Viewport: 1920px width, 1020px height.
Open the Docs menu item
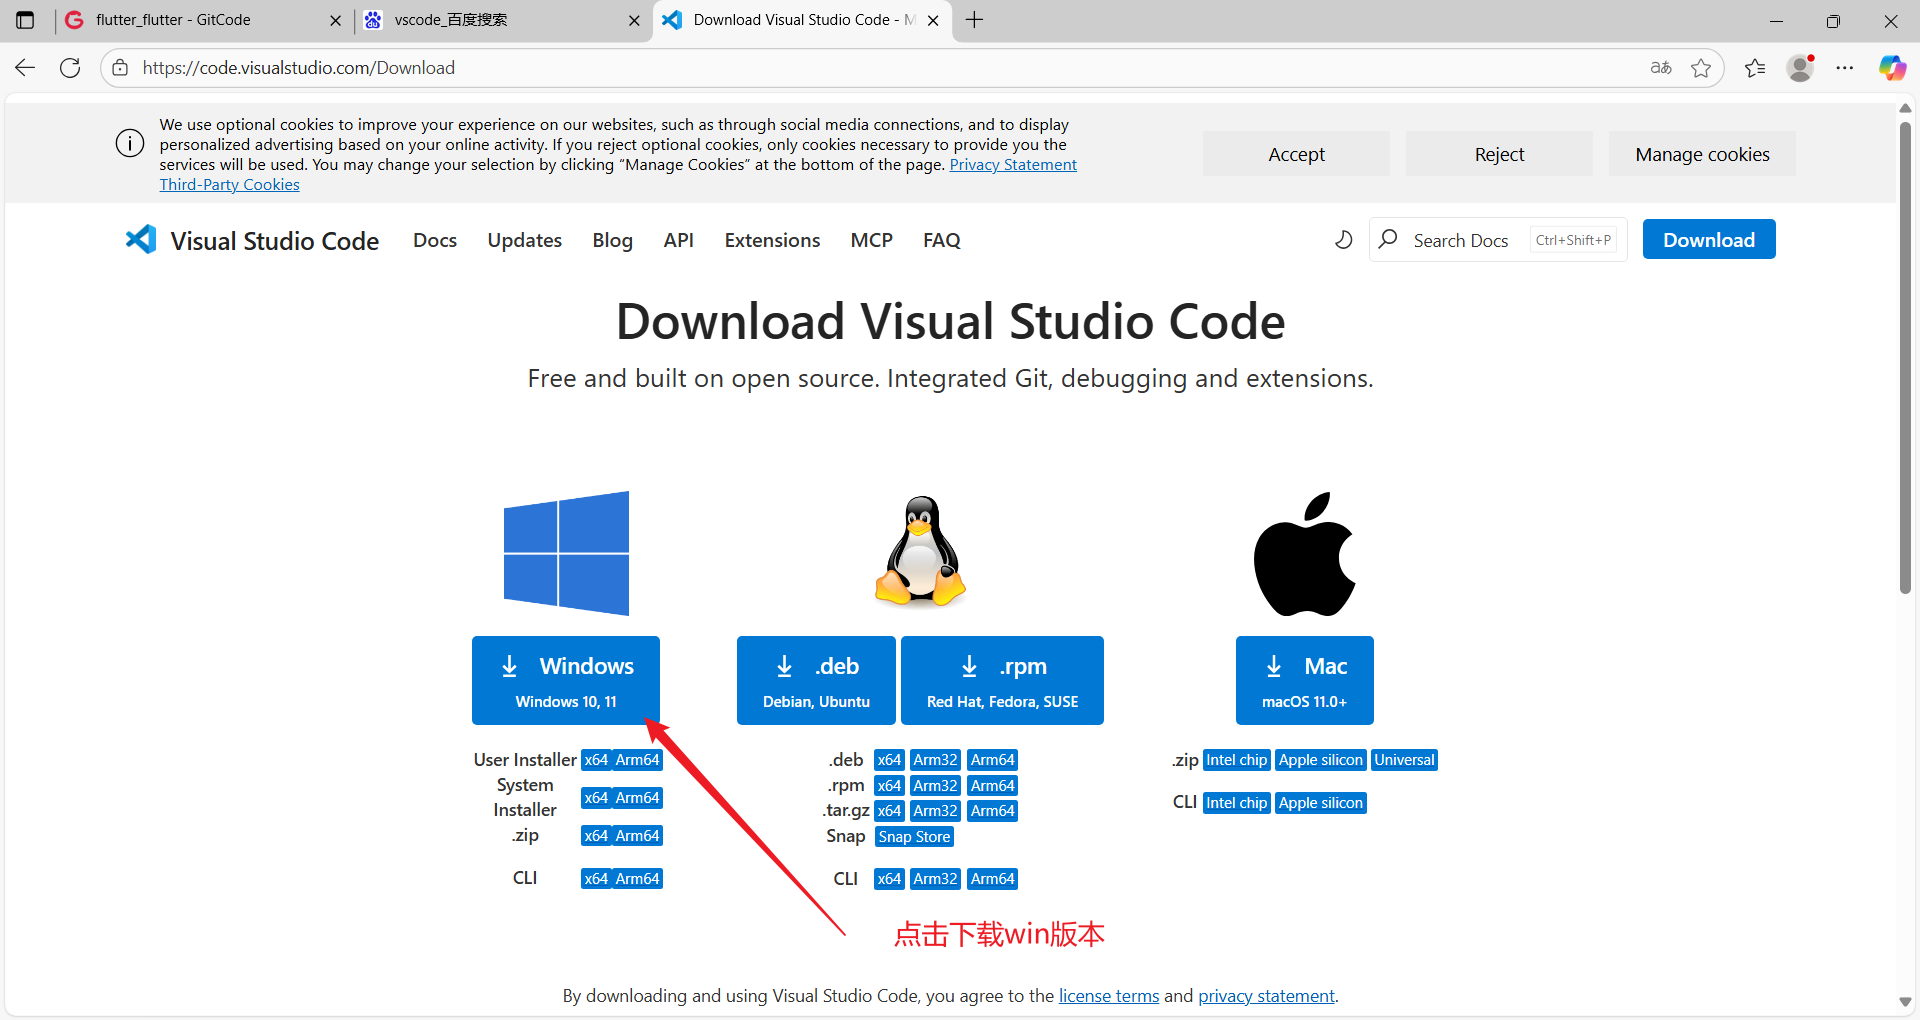pyautogui.click(x=435, y=240)
